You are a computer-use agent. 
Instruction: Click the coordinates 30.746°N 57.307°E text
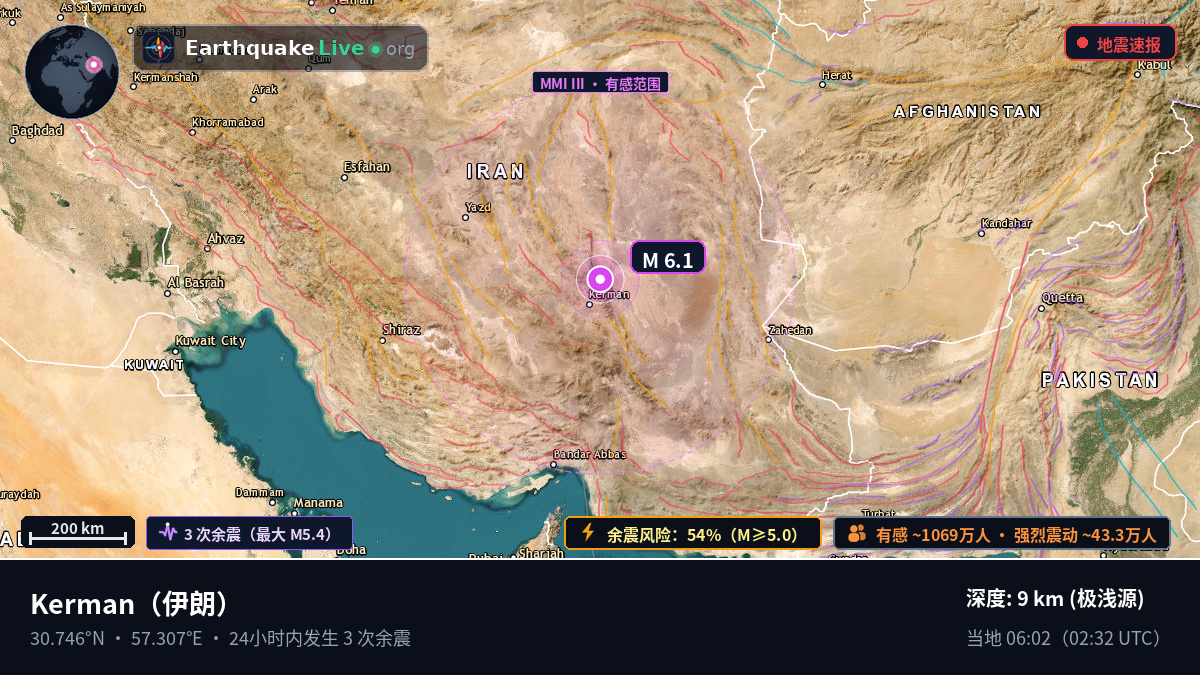click(116, 638)
